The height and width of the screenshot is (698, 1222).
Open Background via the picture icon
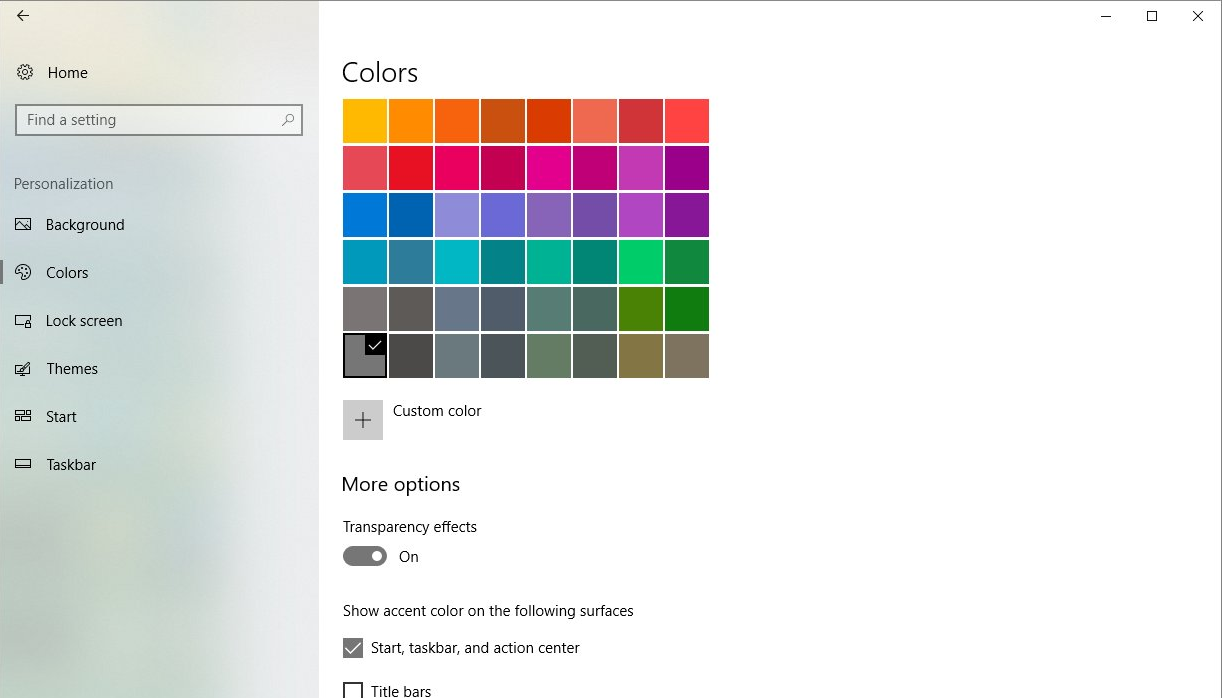[x=23, y=225]
